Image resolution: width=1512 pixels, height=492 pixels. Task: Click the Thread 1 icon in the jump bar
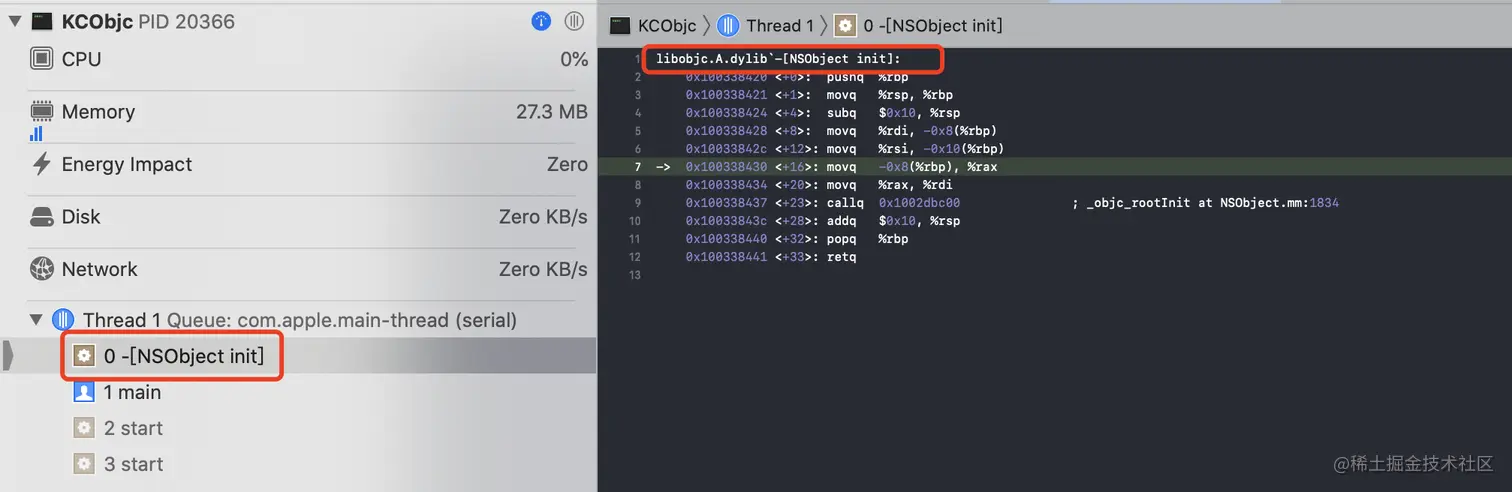pos(729,25)
